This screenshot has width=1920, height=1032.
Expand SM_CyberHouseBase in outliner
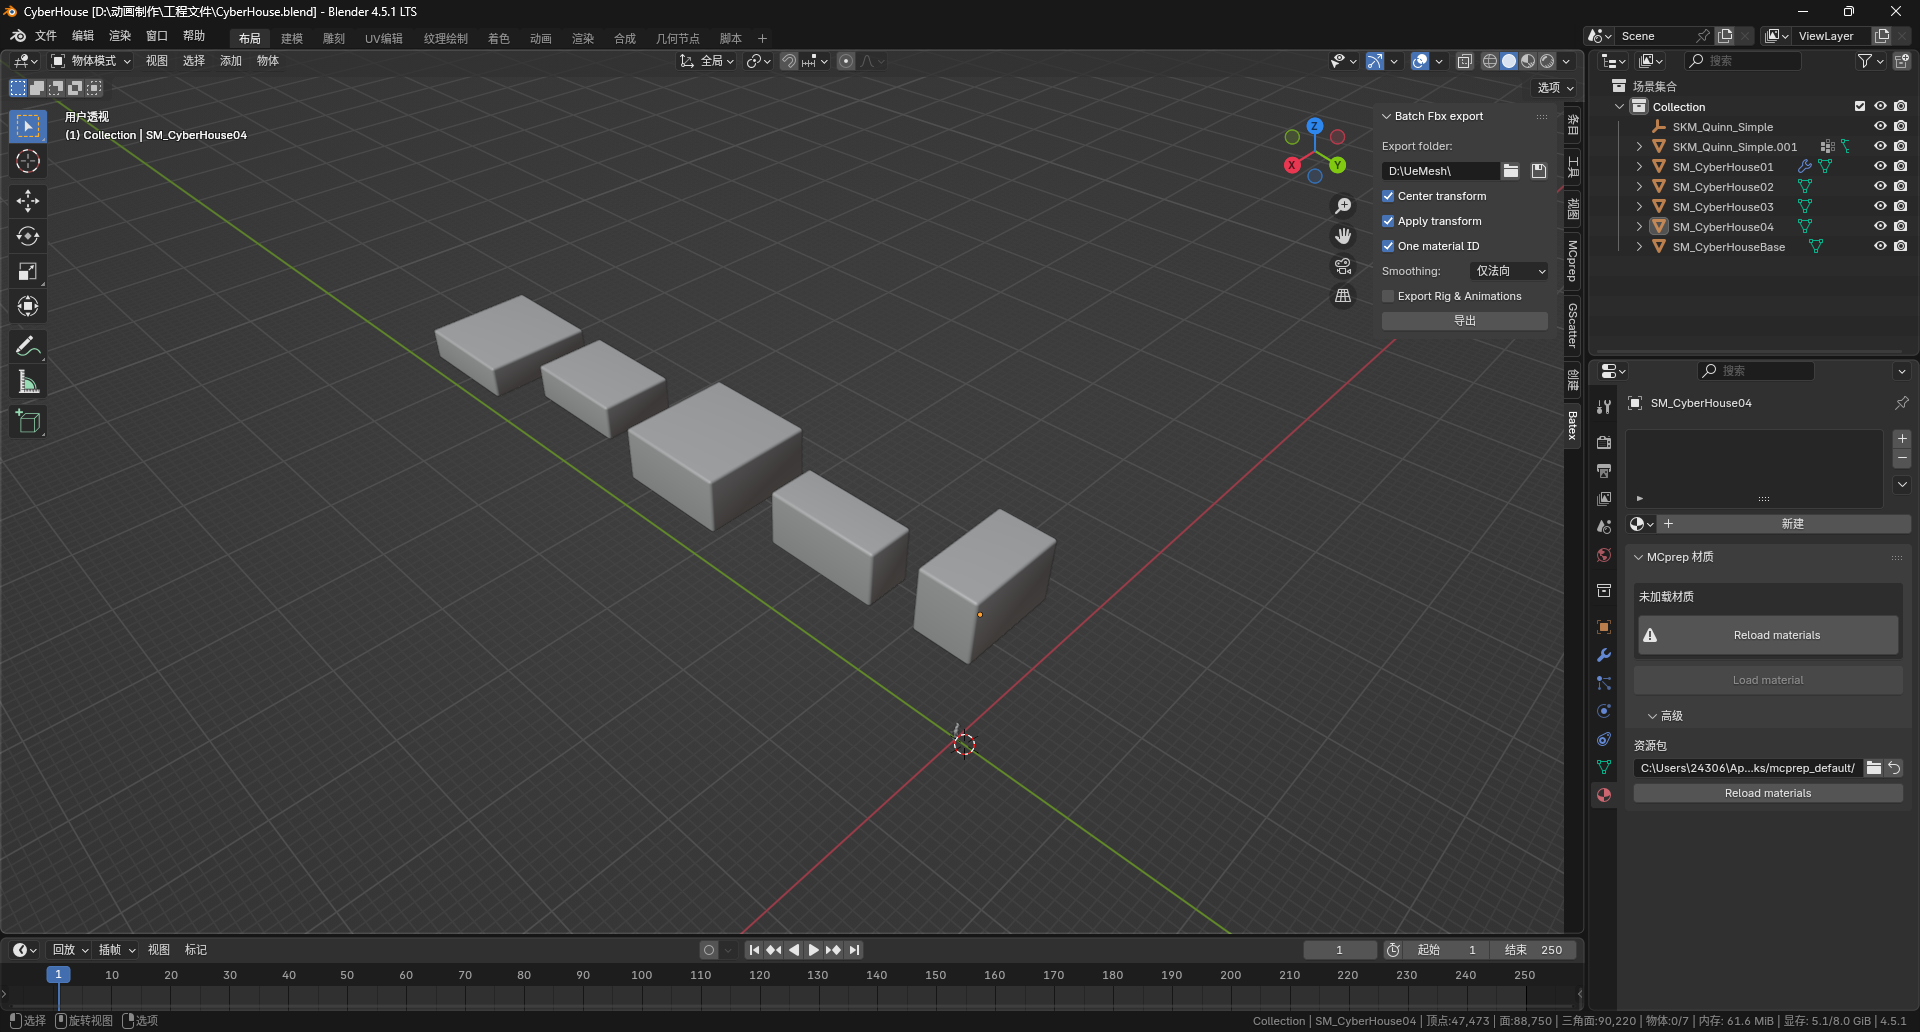1639,247
